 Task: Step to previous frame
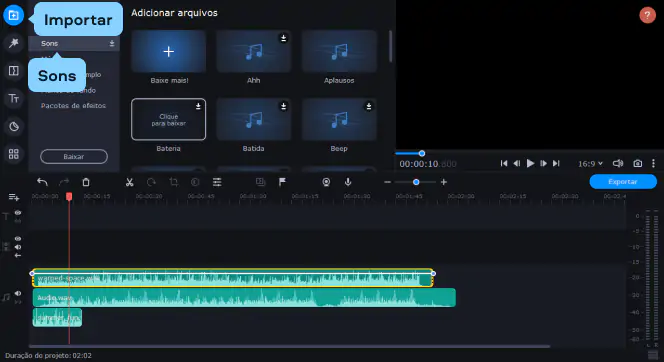point(517,163)
